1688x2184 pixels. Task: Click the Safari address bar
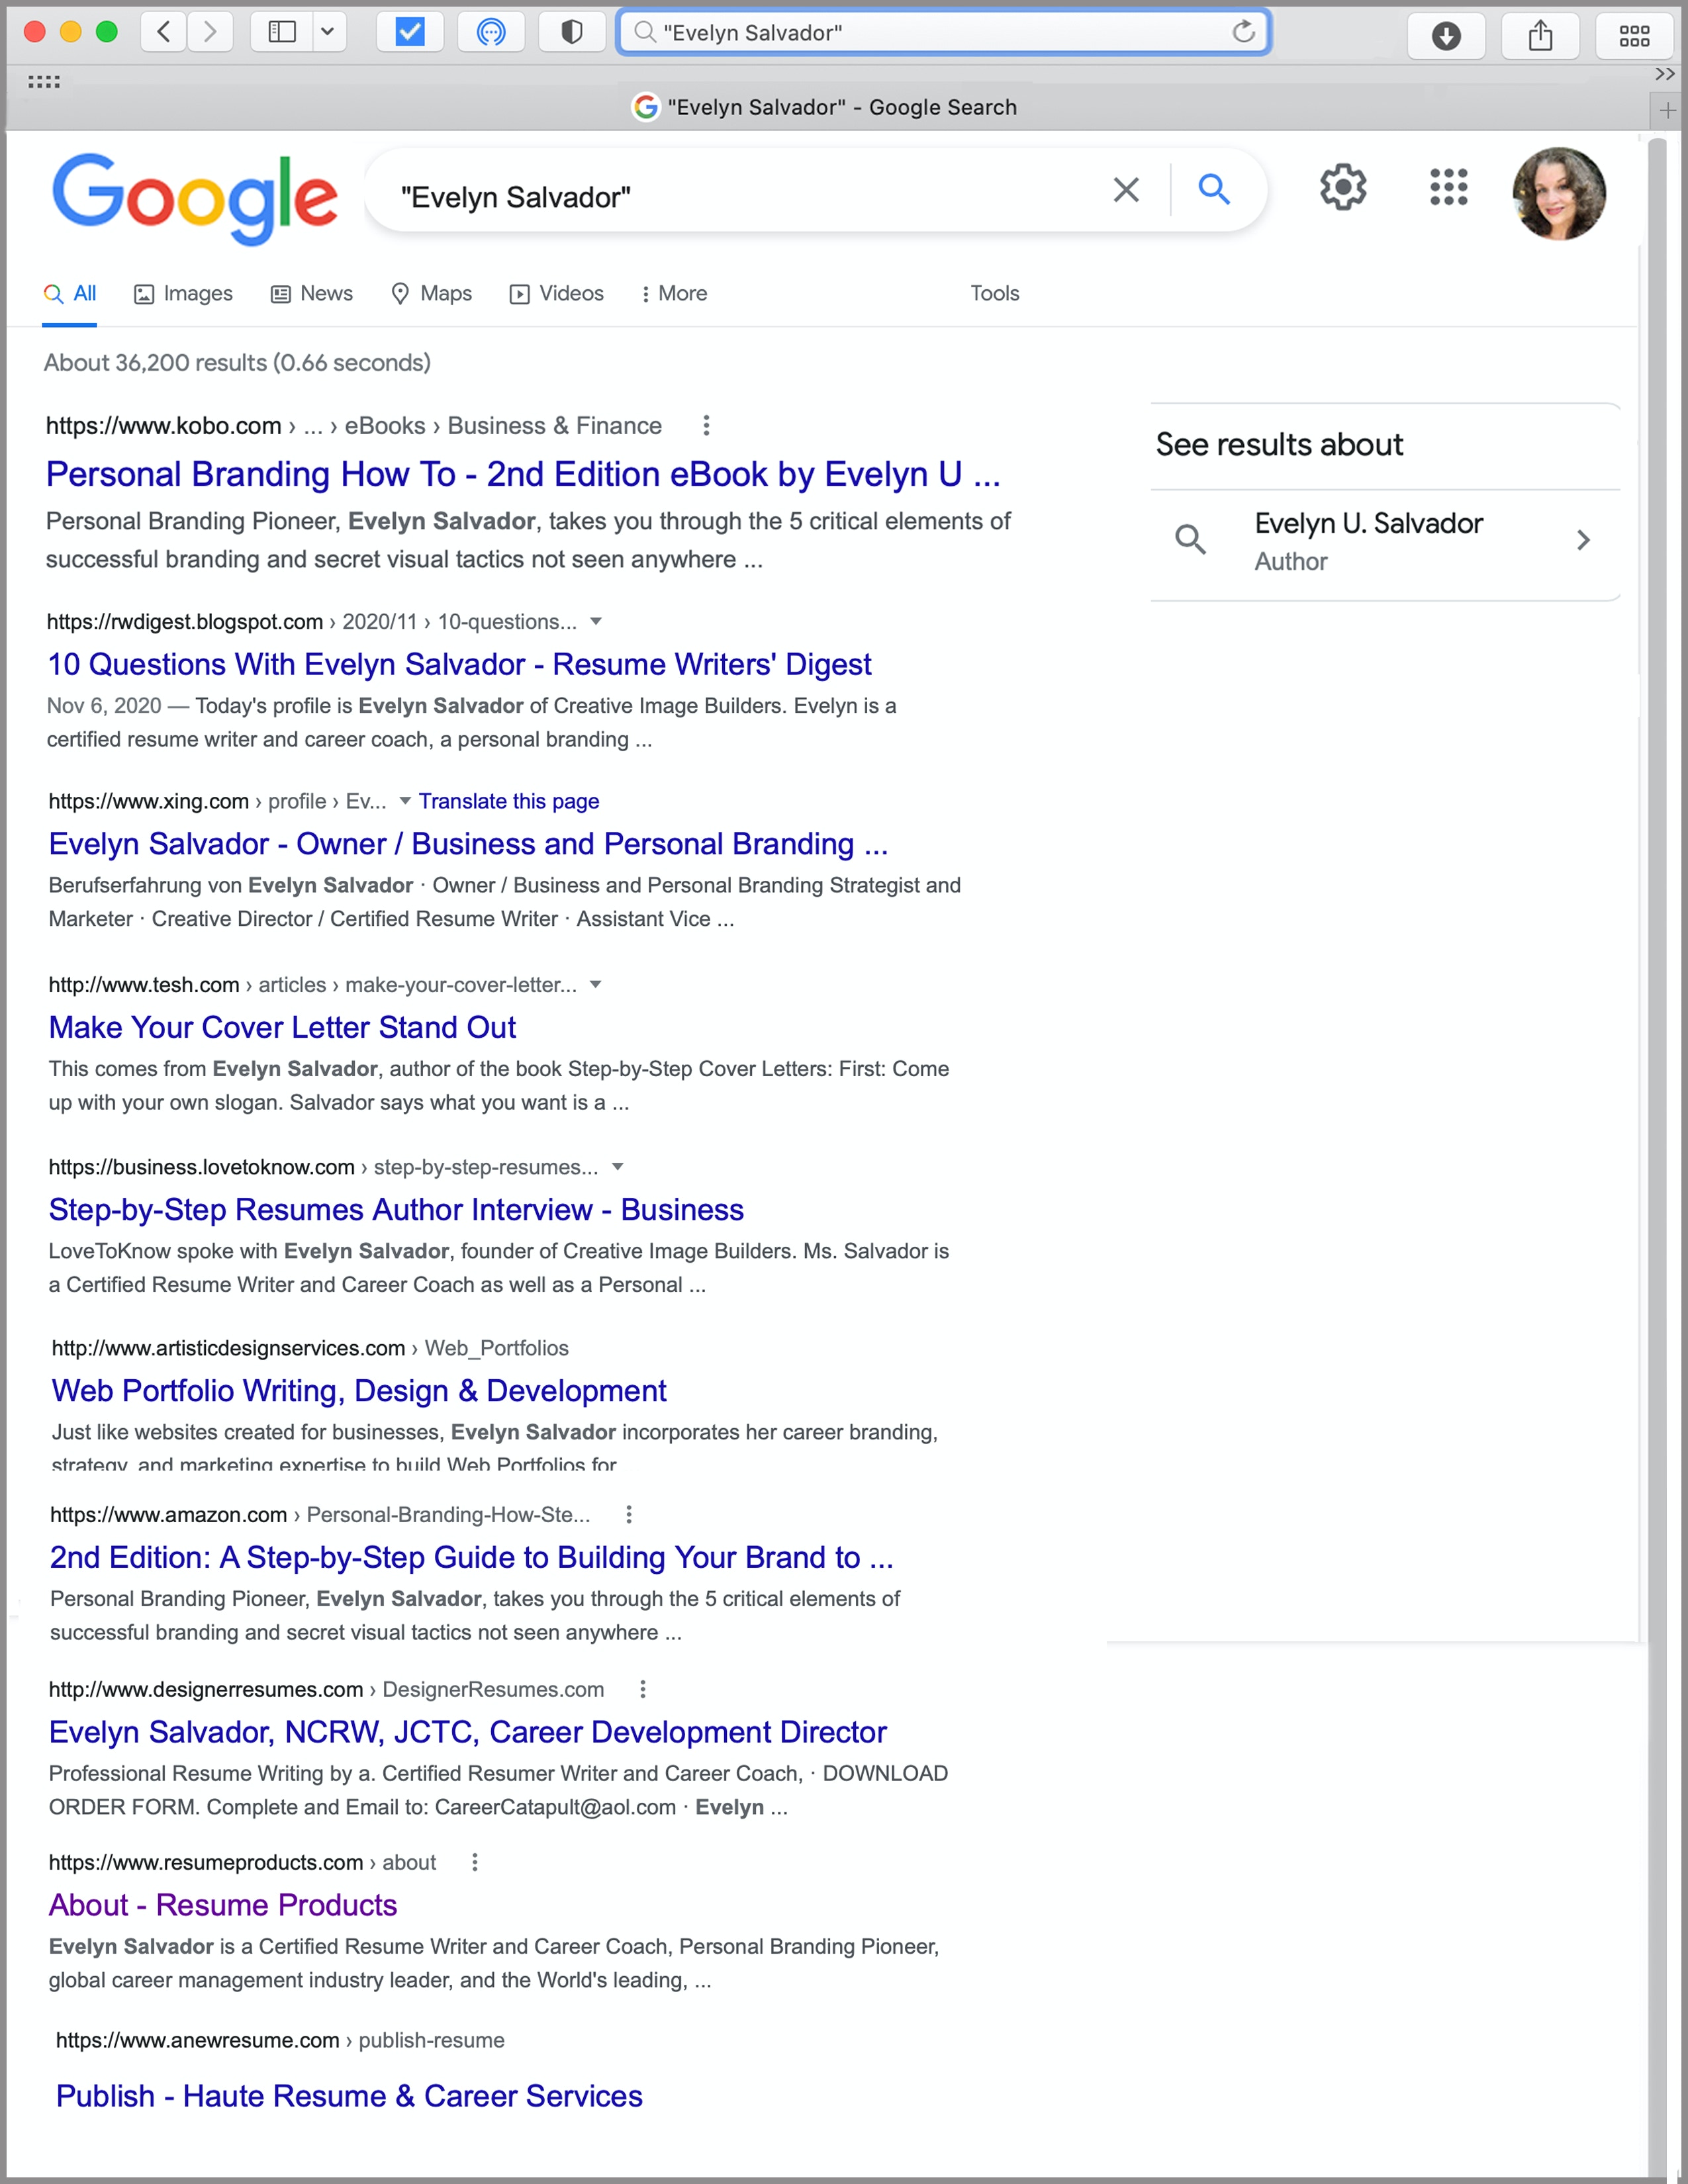944,32
